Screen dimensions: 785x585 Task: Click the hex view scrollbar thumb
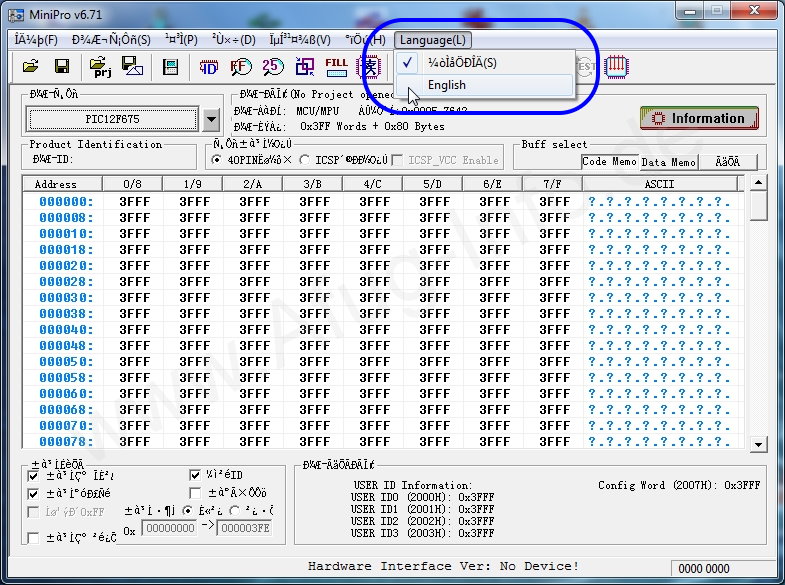[x=758, y=206]
